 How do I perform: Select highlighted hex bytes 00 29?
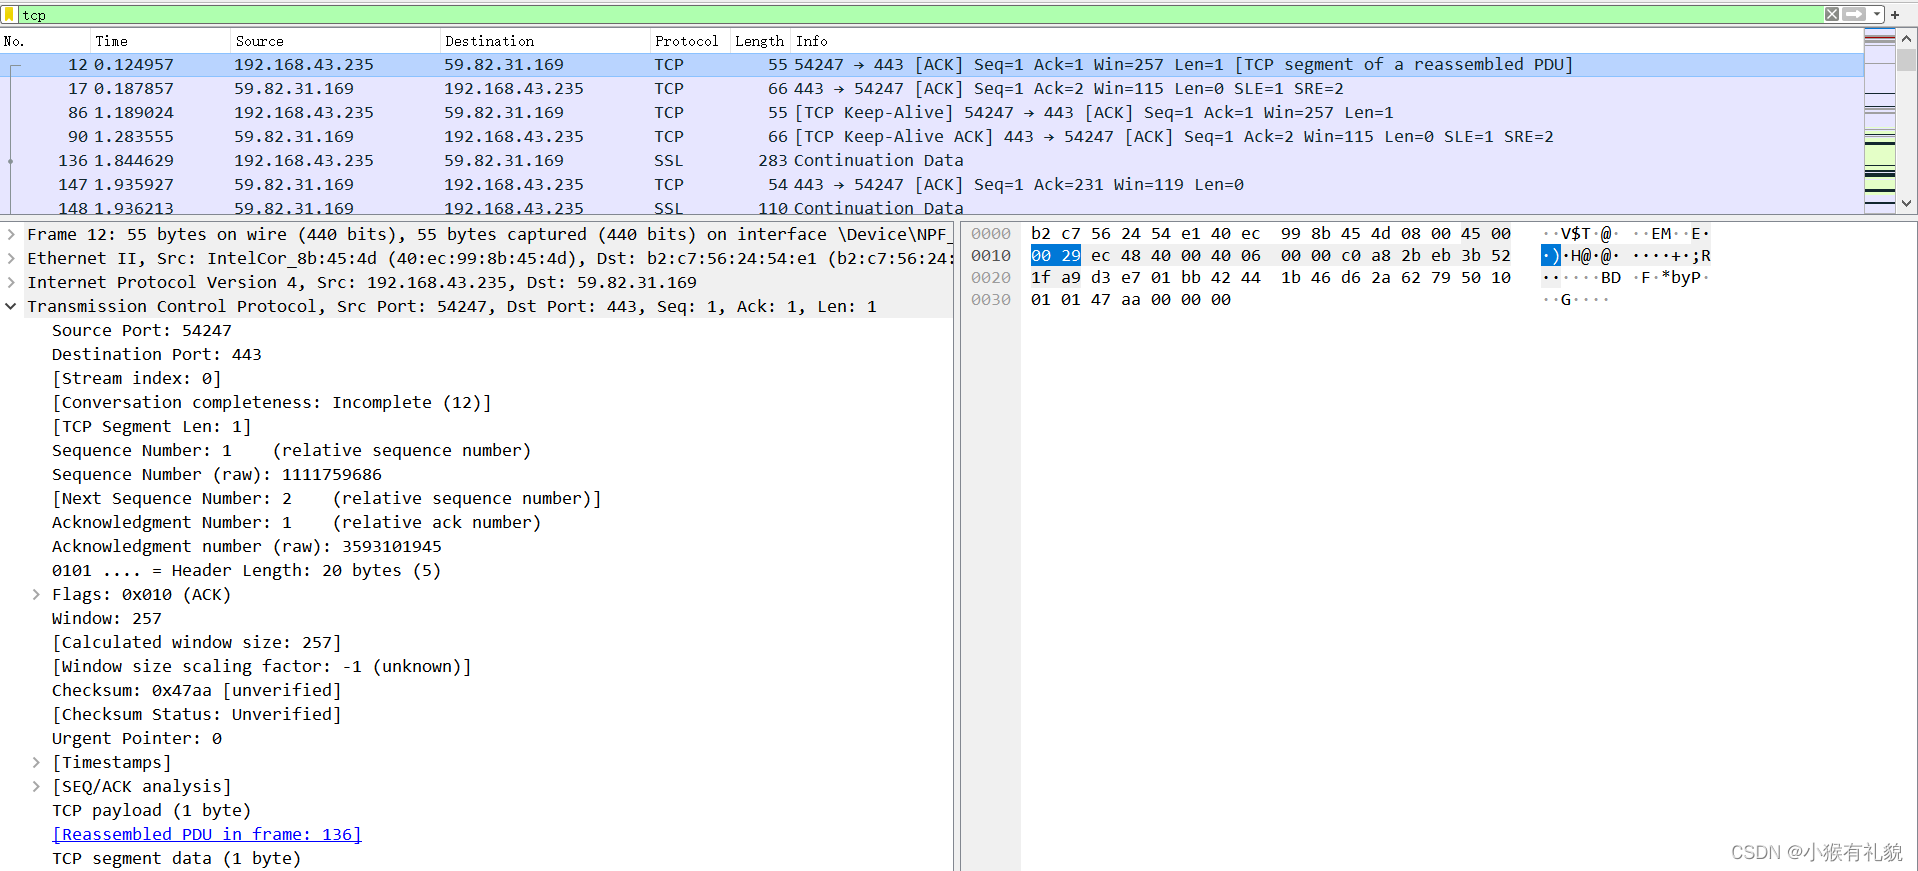(1056, 255)
